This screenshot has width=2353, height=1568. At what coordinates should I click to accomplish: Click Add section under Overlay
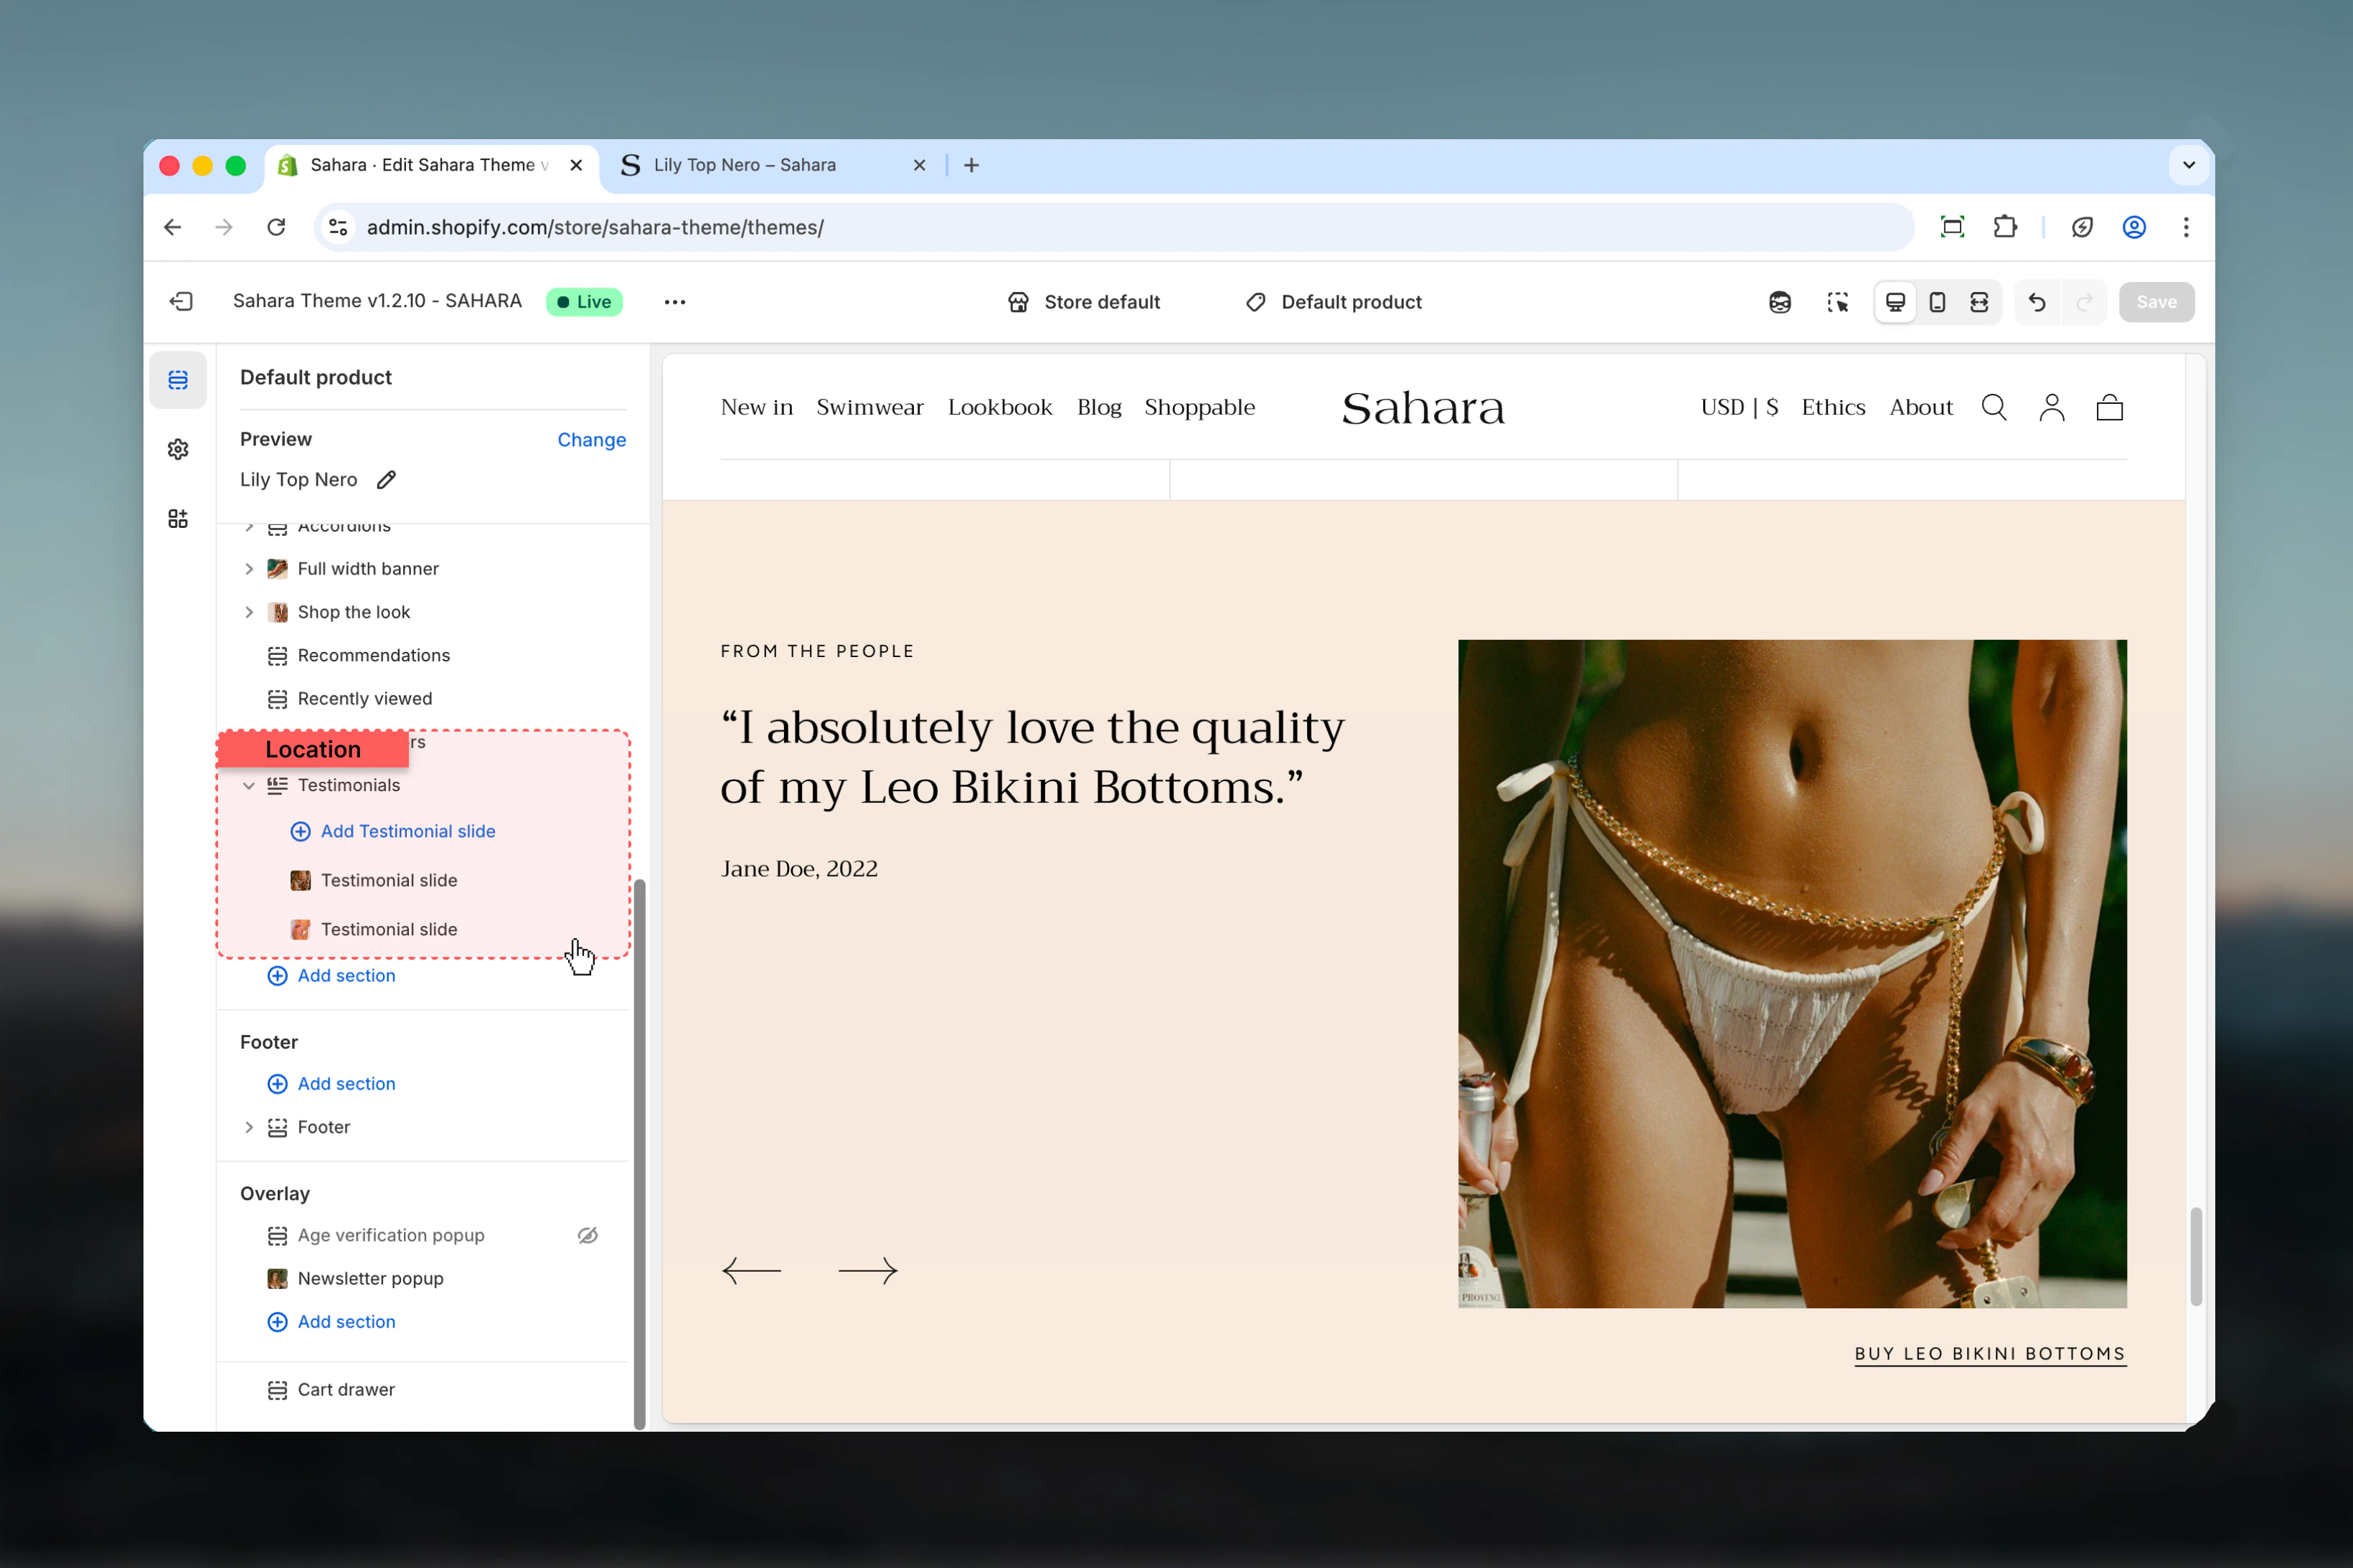[332, 1322]
